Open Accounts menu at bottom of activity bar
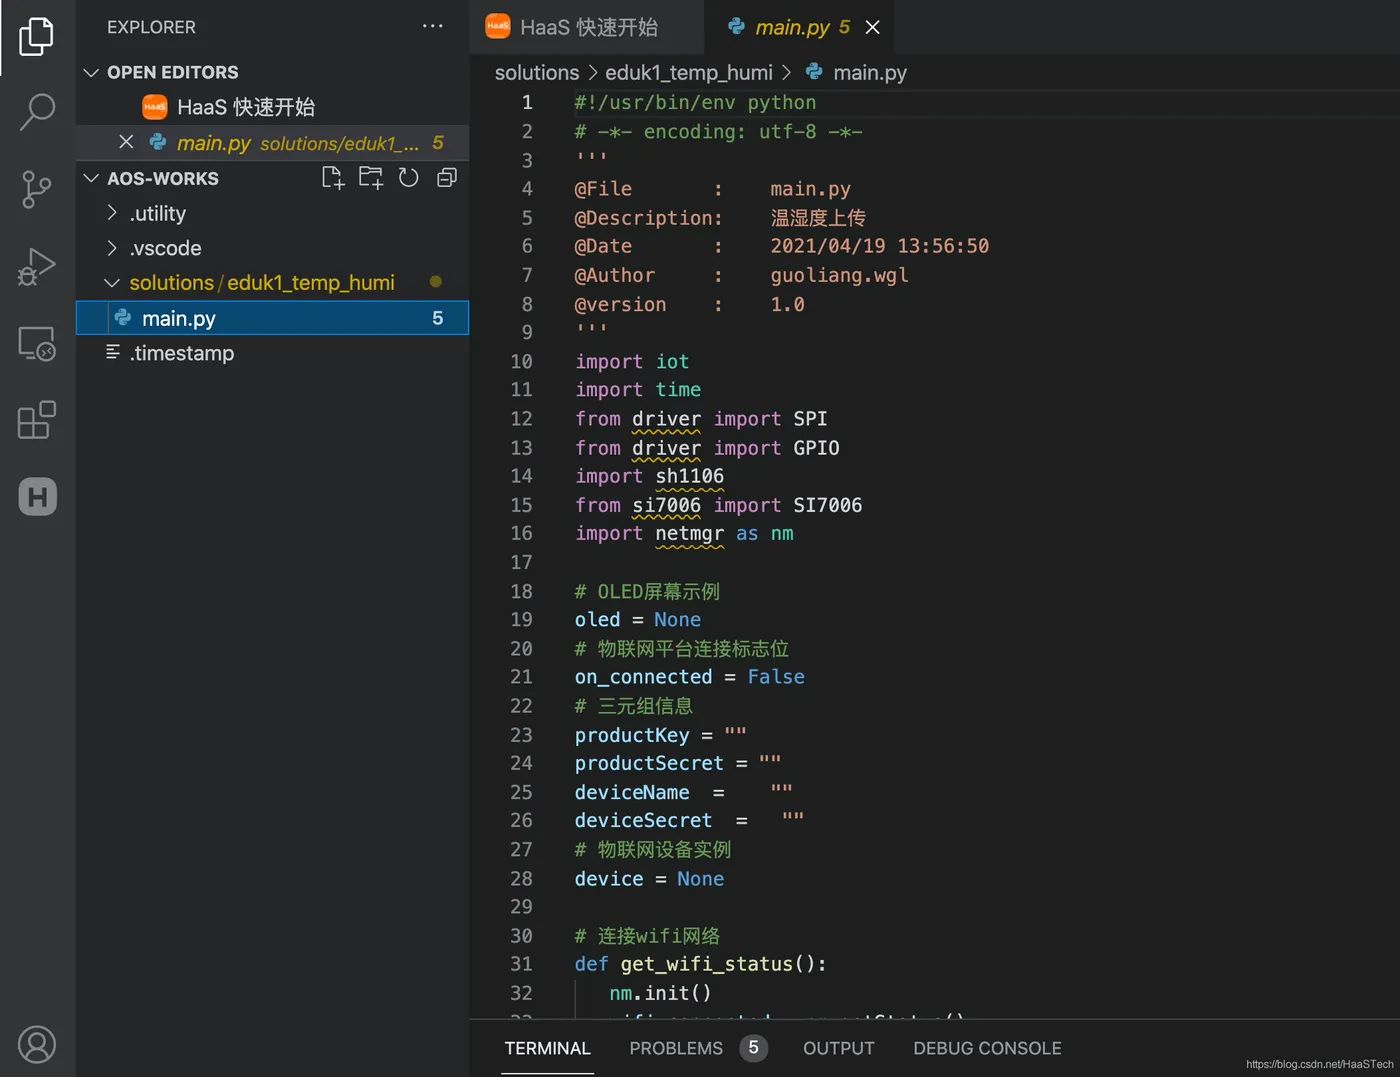Image resolution: width=1400 pixels, height=1077 pixels. tap(37, 1044)
